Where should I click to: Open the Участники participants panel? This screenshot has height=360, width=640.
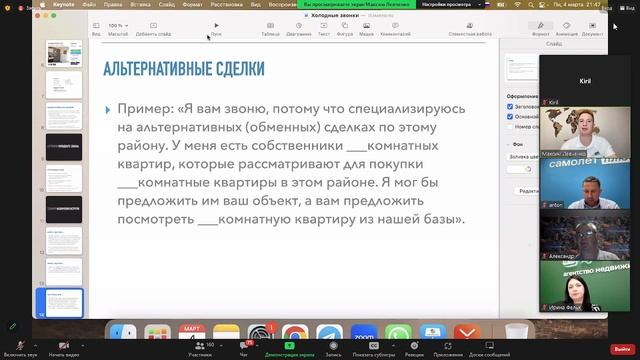click(x=200, y=349)
